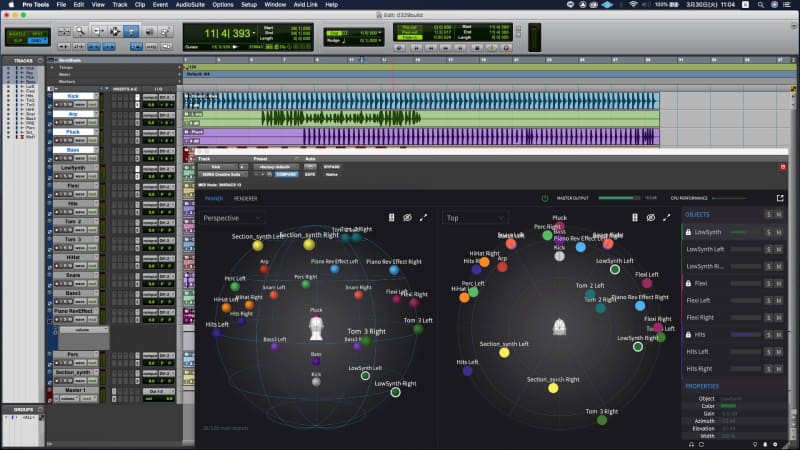Open the macOS Spotlight search icon
Screen dimensions: 800x450
[760, 5]
